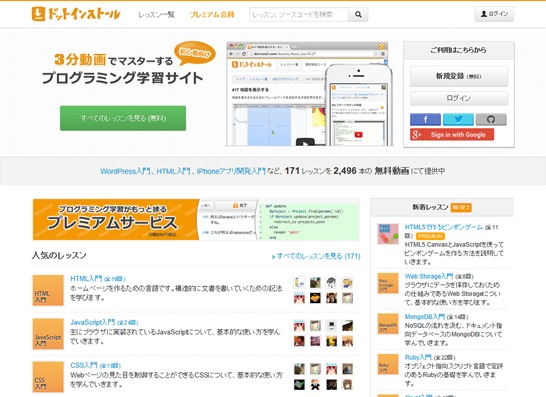Click the 新規登録 (無料) button
Screen dimensions: 546x397
click(x=459, y=76)
